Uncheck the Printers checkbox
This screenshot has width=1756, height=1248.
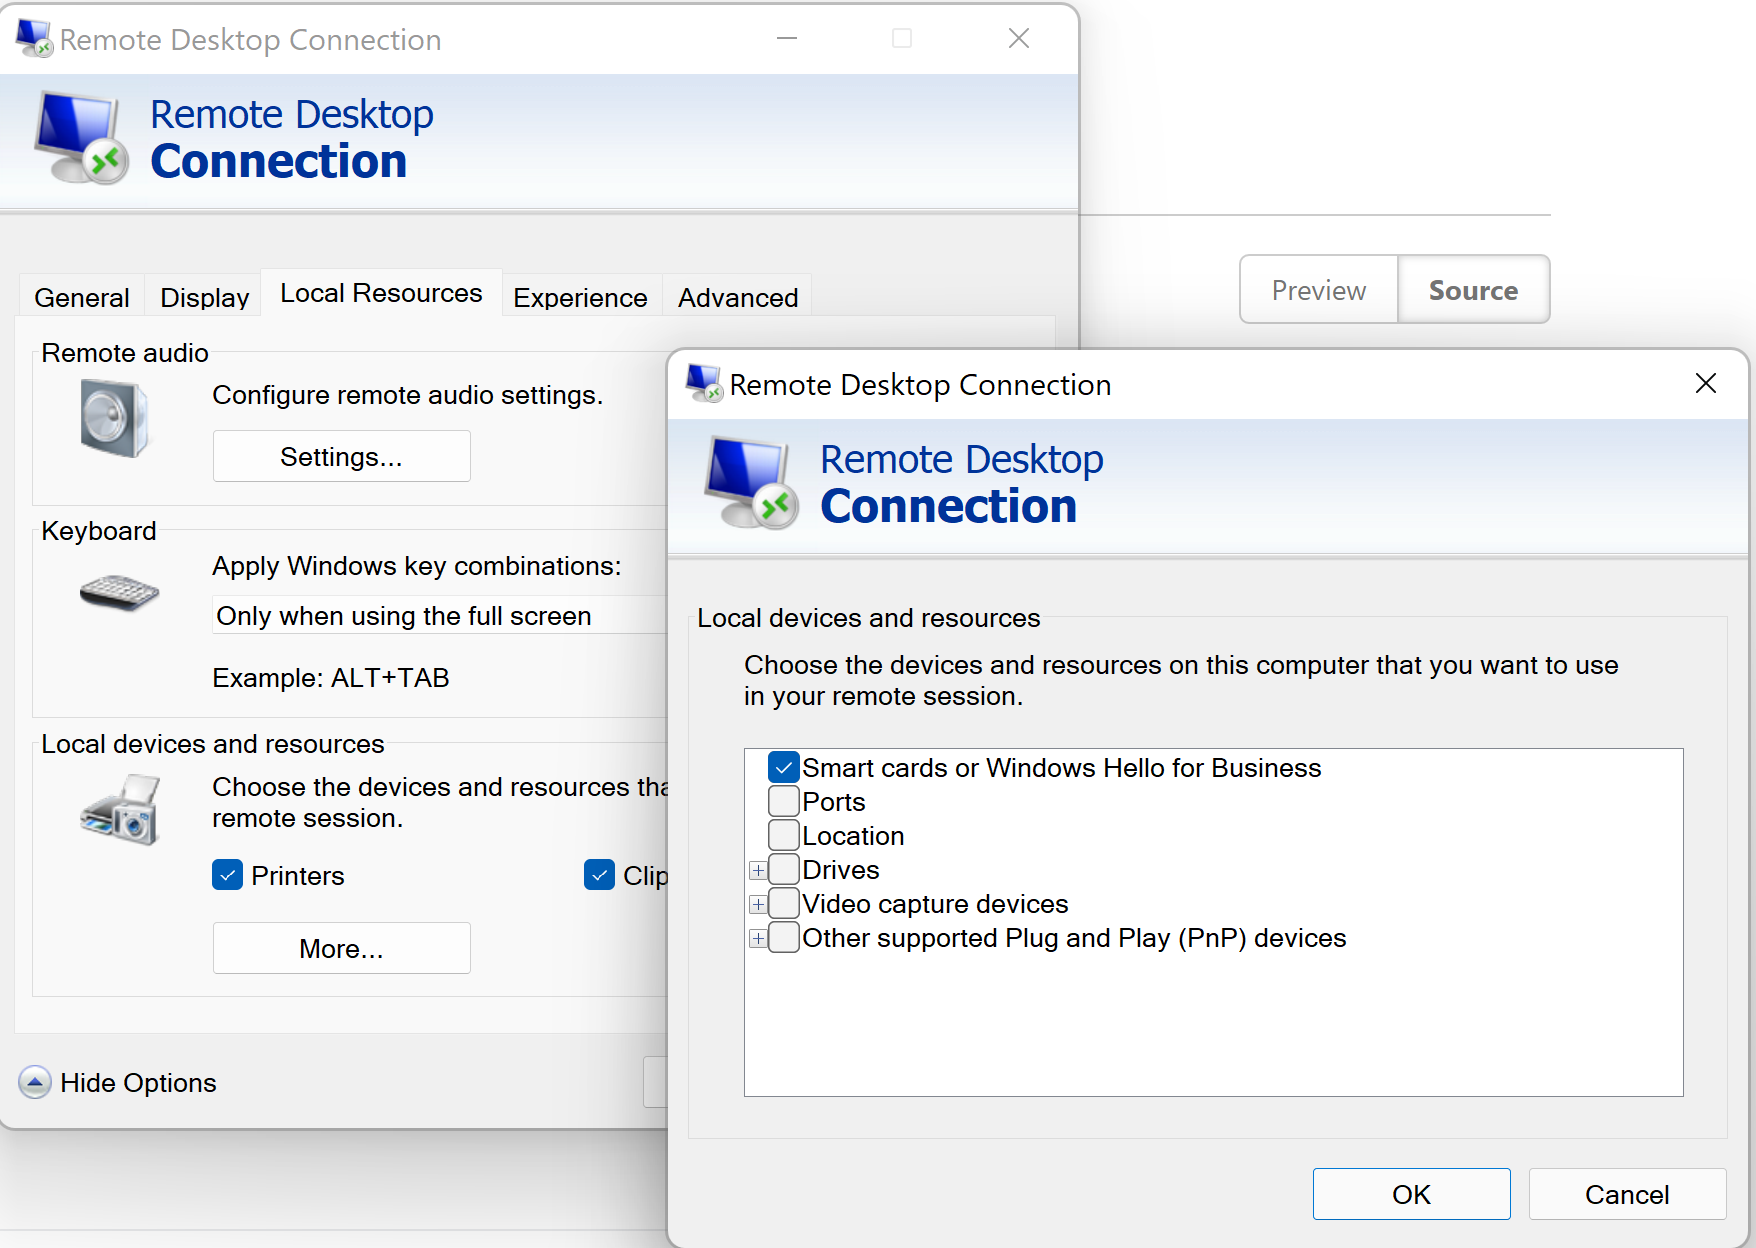click(227, 875)
